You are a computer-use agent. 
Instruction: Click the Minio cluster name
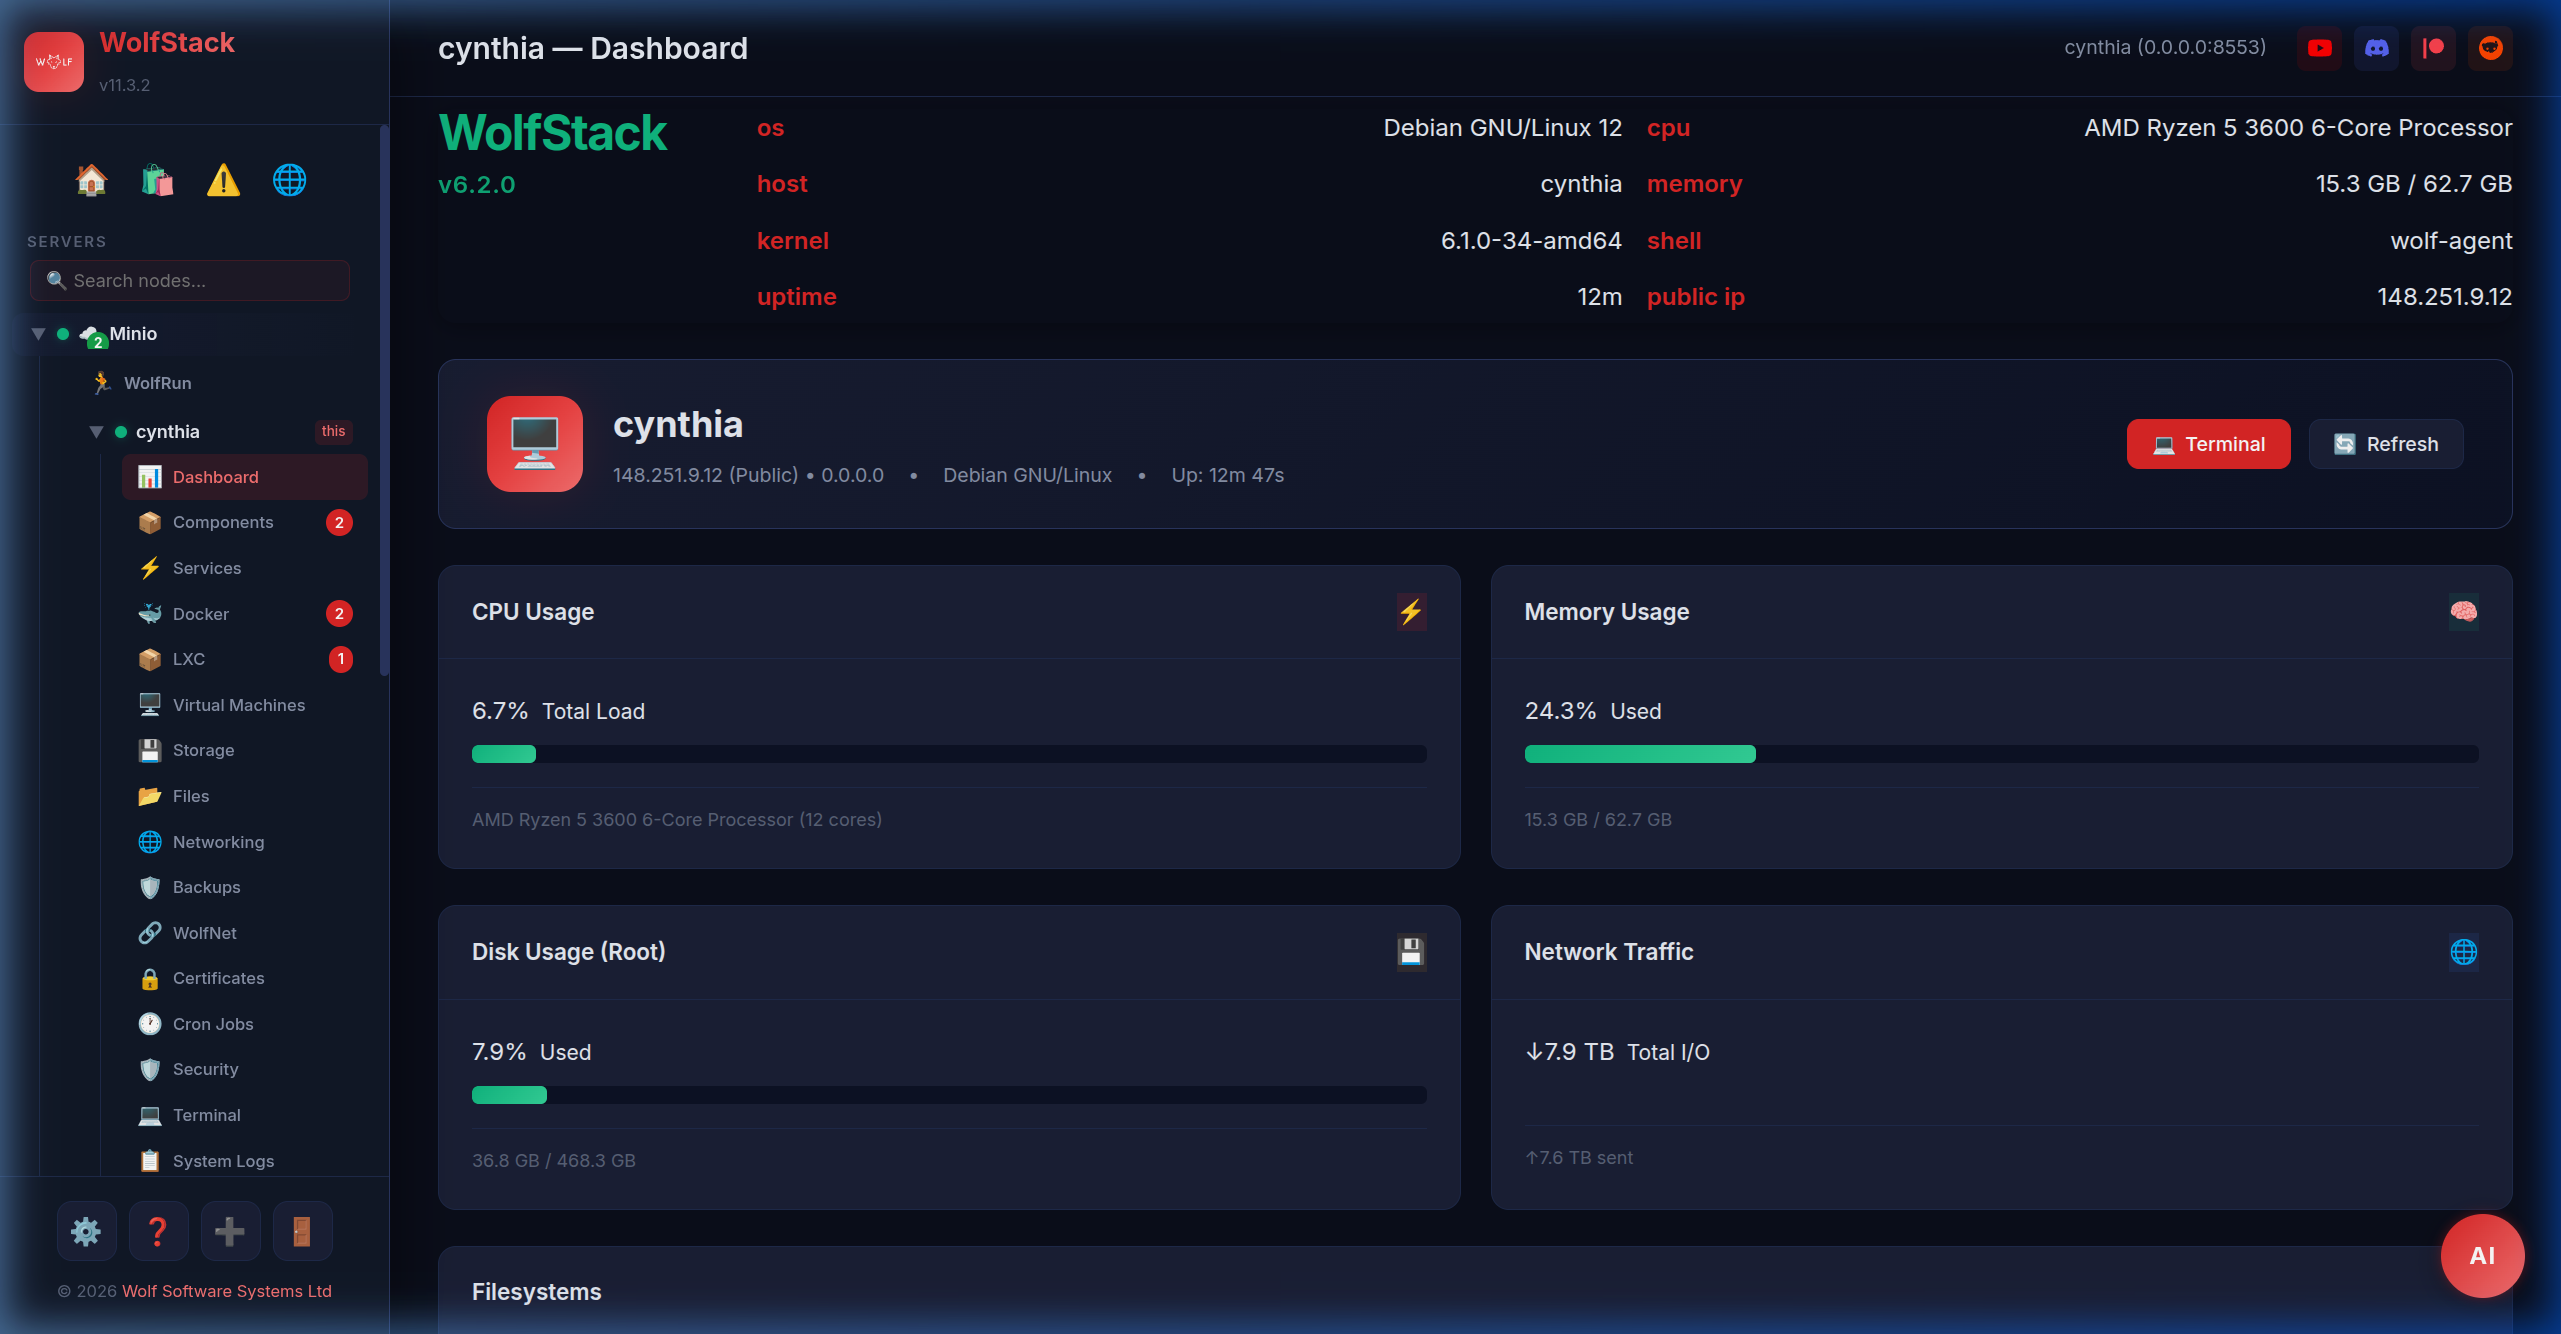pyautogui.click(x=133, y=334)
